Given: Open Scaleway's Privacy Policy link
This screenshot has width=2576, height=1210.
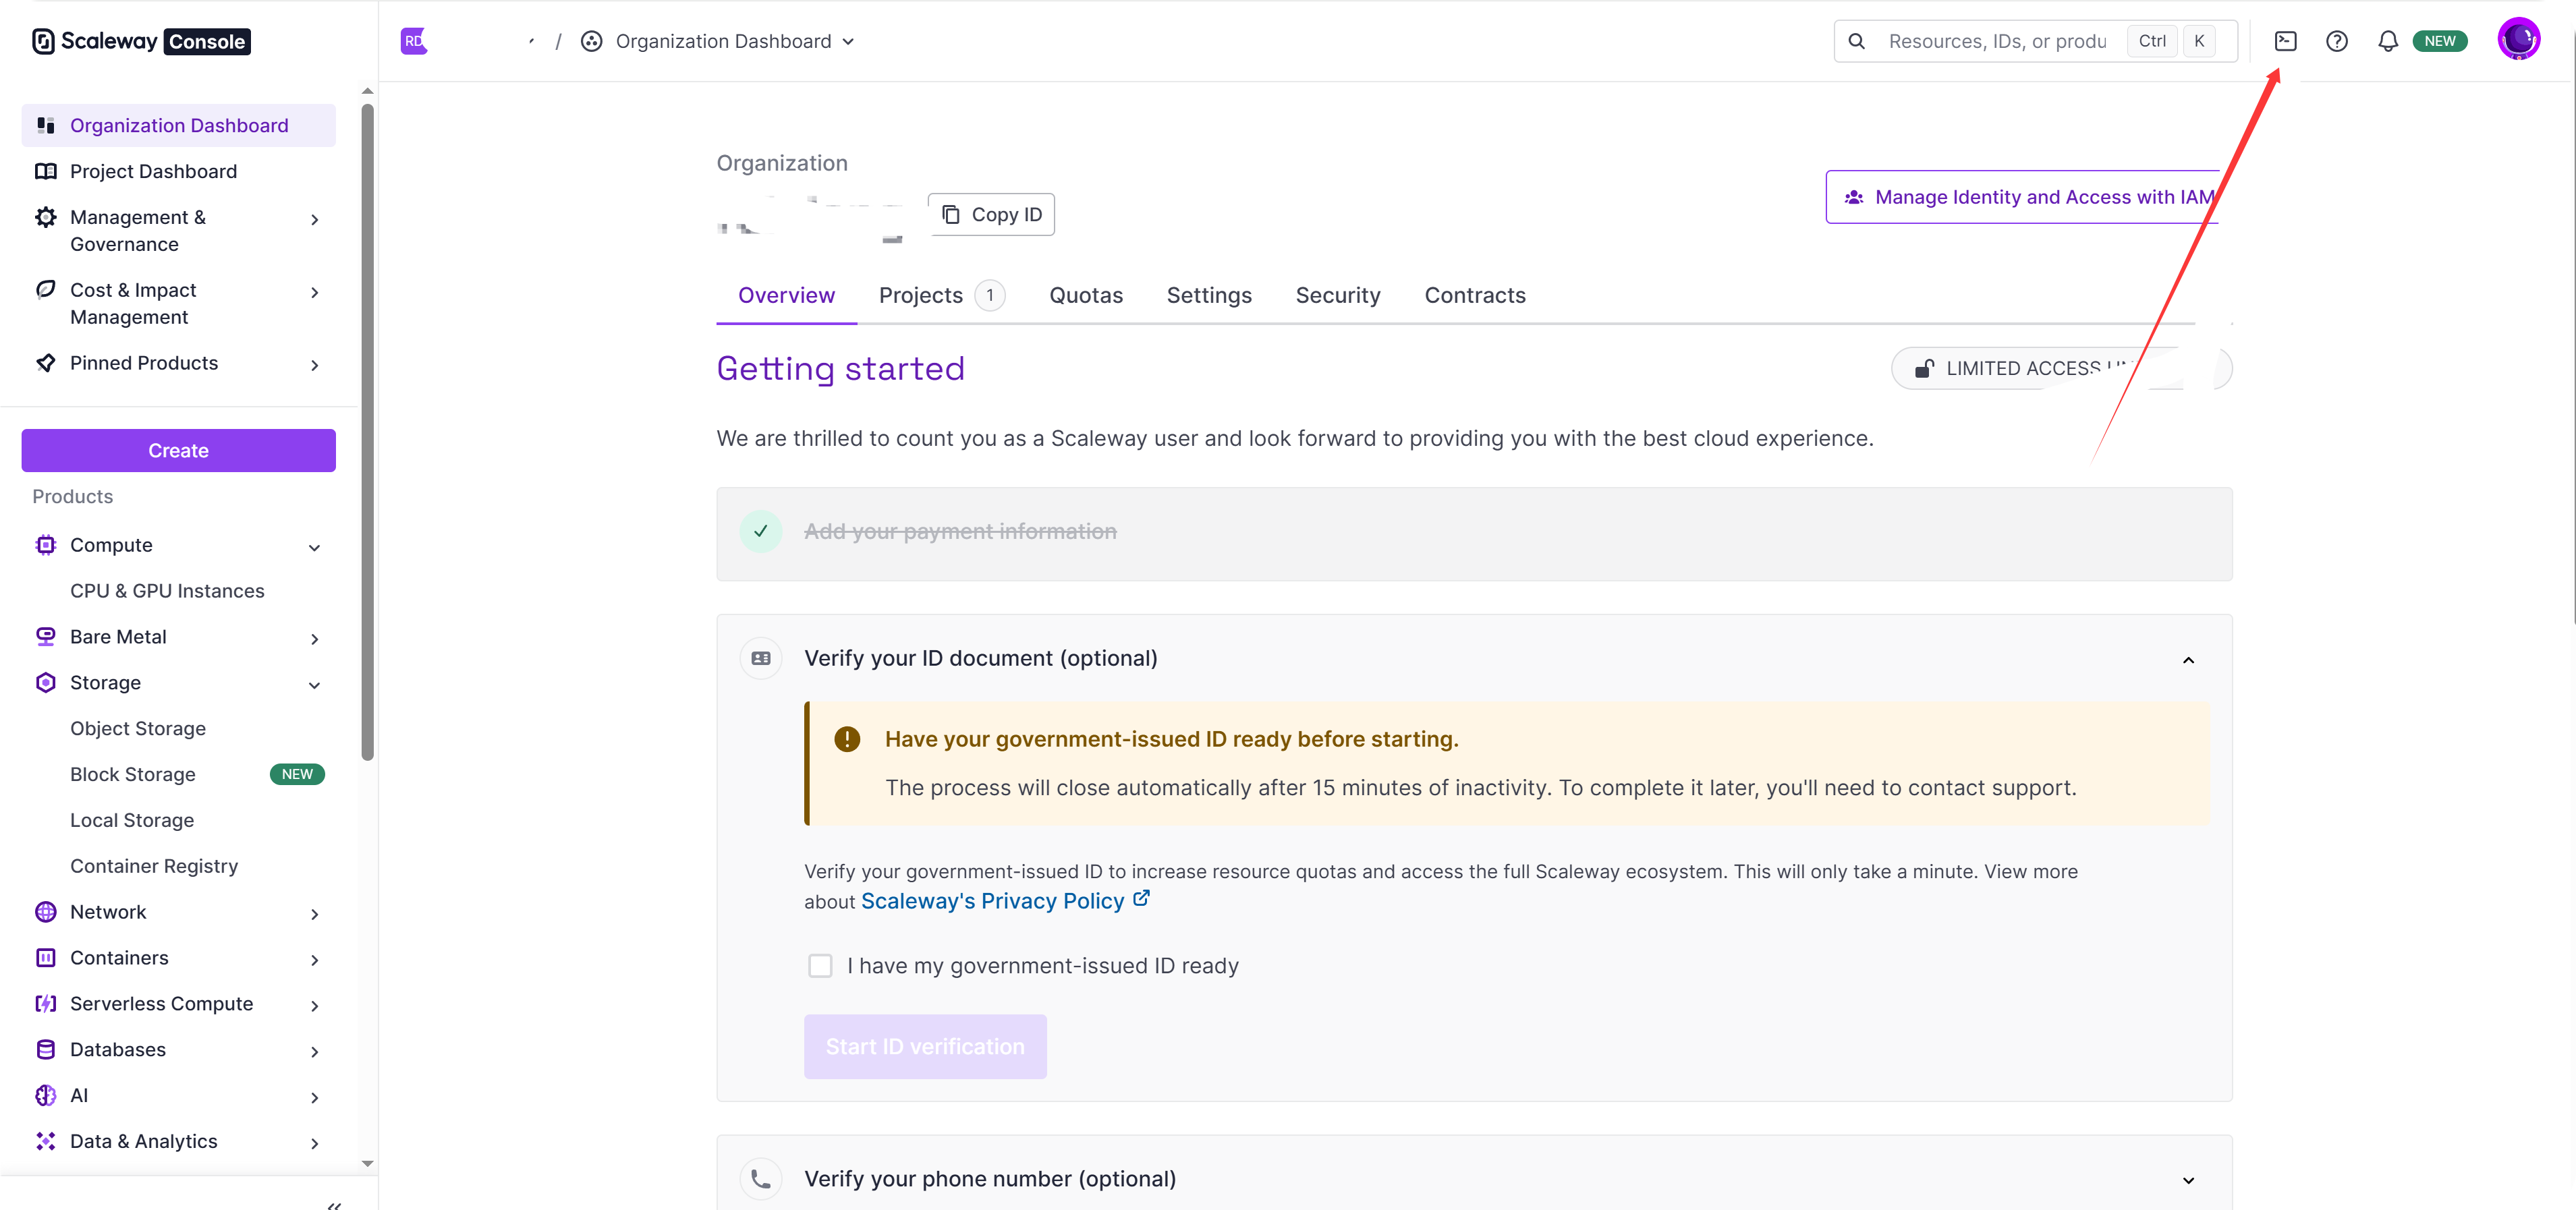Looking at the screenshot, I should tap(992, 901).
